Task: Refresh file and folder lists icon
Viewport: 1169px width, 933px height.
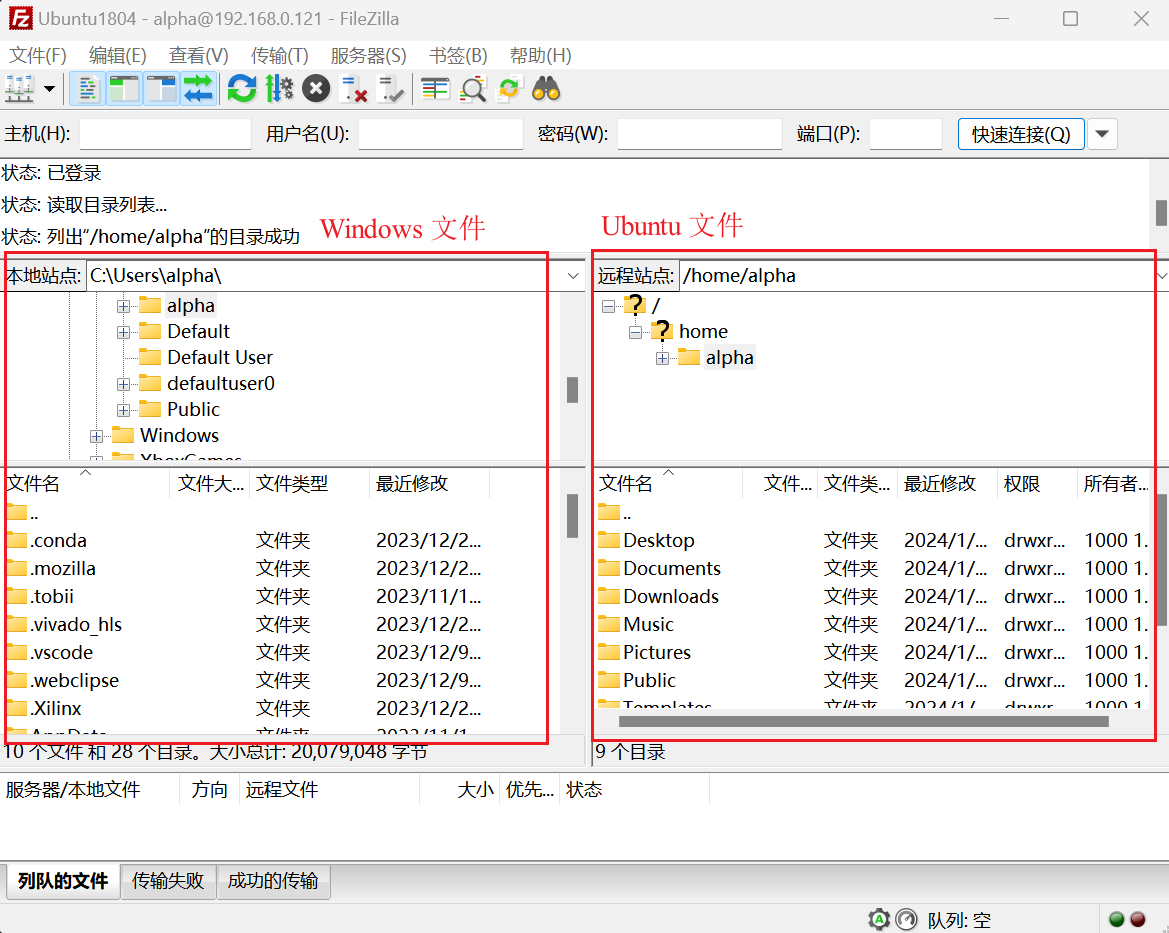Action: click(242, 89)
